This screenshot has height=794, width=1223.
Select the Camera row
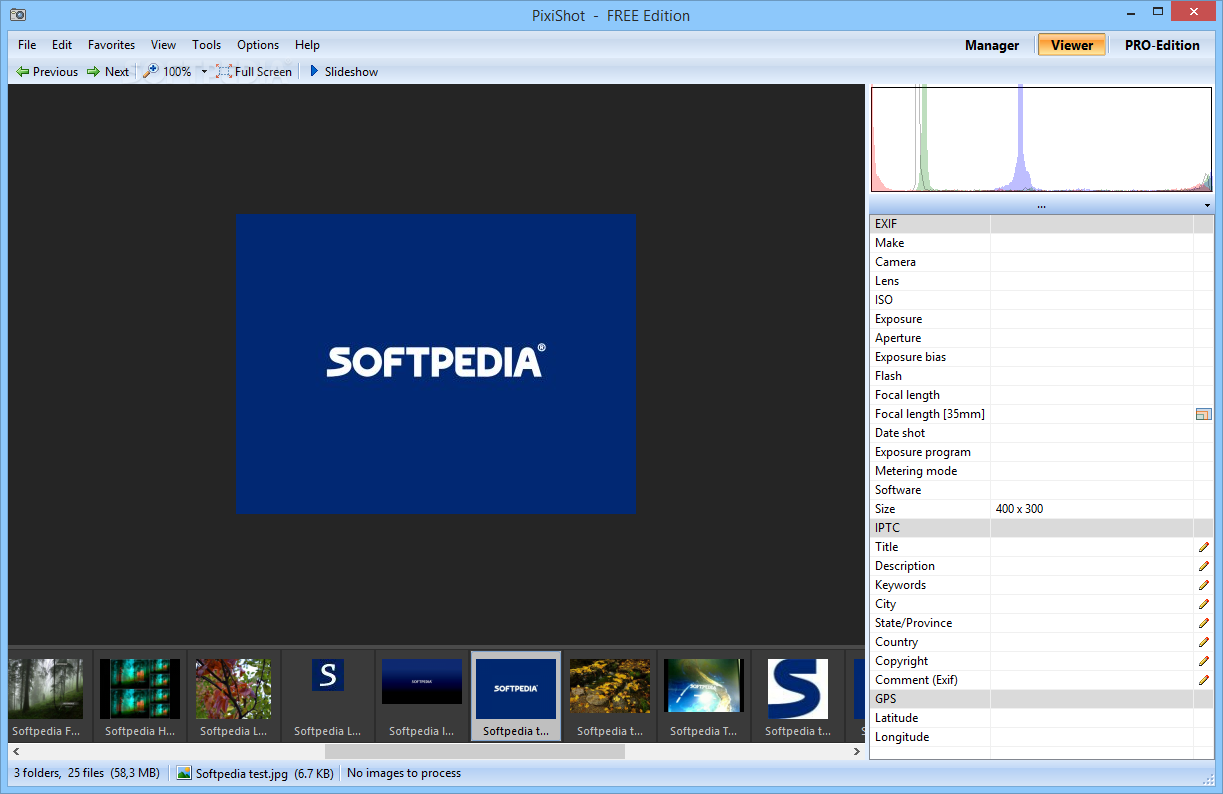point(1041,262)
